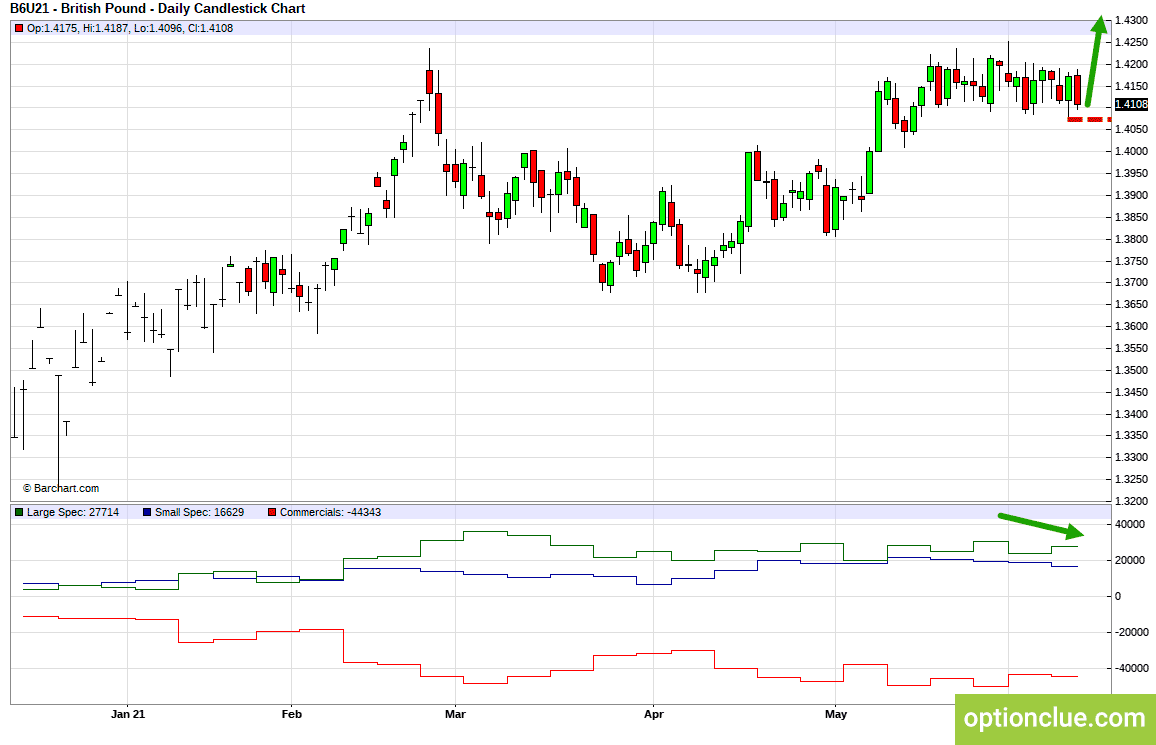The width and height of the screenshot is (1156, 745).
Task: Click the © Barchart.com credit text
Action: coord(60,488)
